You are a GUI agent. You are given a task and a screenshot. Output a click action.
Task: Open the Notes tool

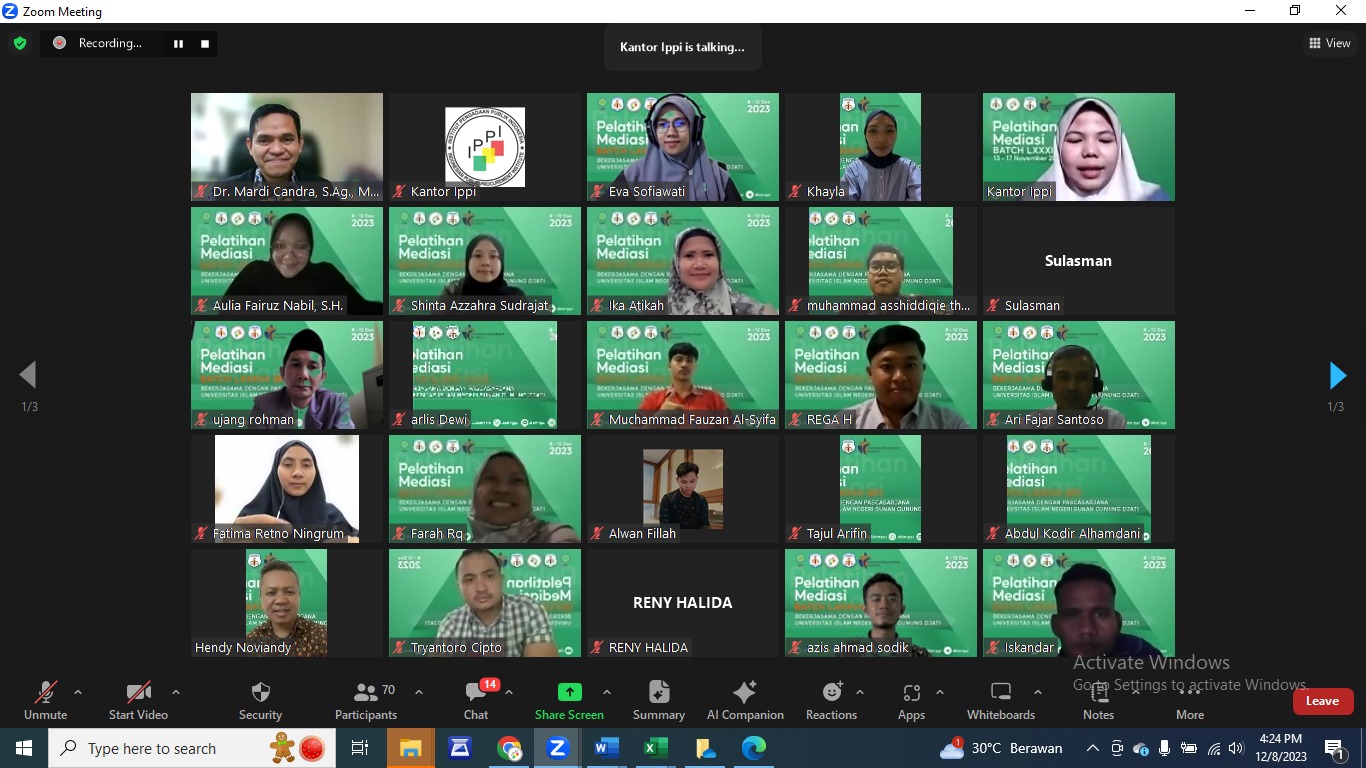click(x=1098, y=700)
